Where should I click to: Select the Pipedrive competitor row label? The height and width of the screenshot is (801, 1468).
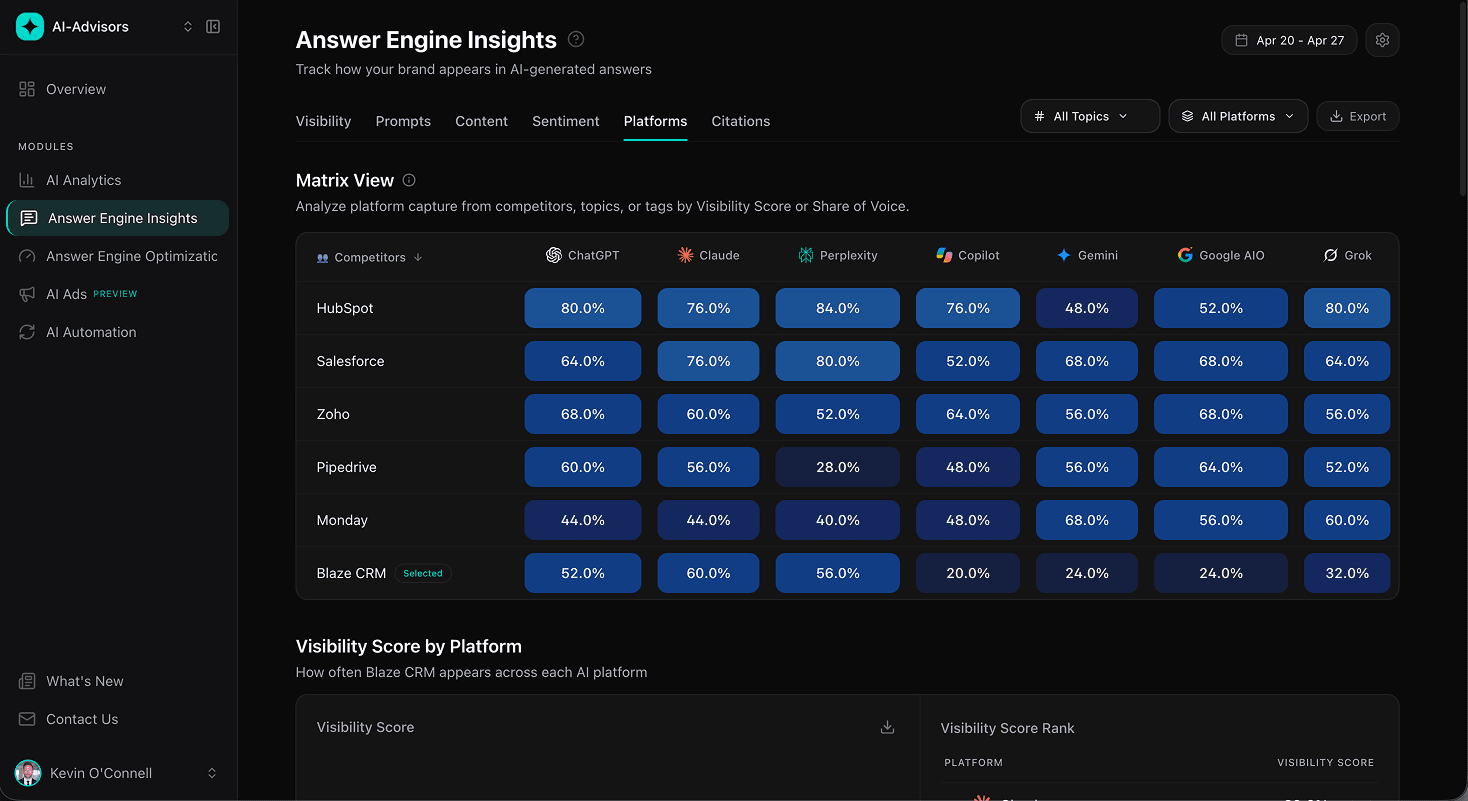pyautogui.click(x=346, y=467)
